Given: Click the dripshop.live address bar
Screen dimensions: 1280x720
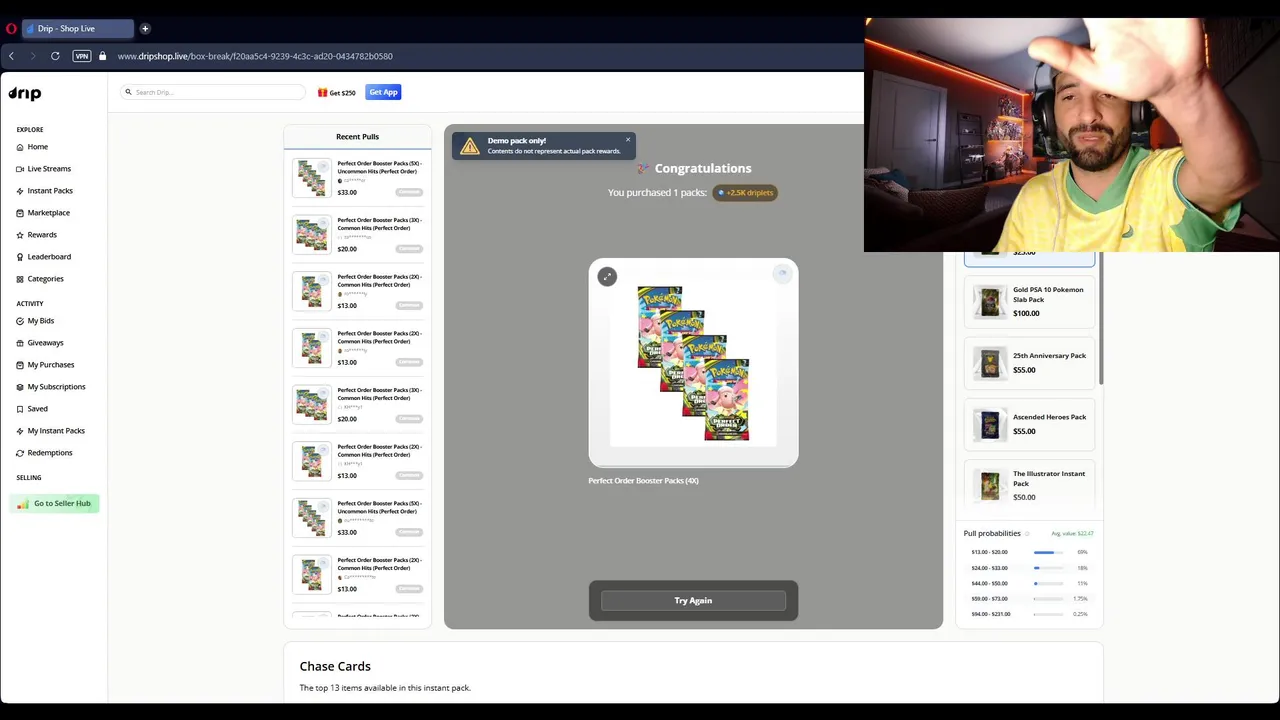Looking at the screenshot, I should [x=254, y=56].
